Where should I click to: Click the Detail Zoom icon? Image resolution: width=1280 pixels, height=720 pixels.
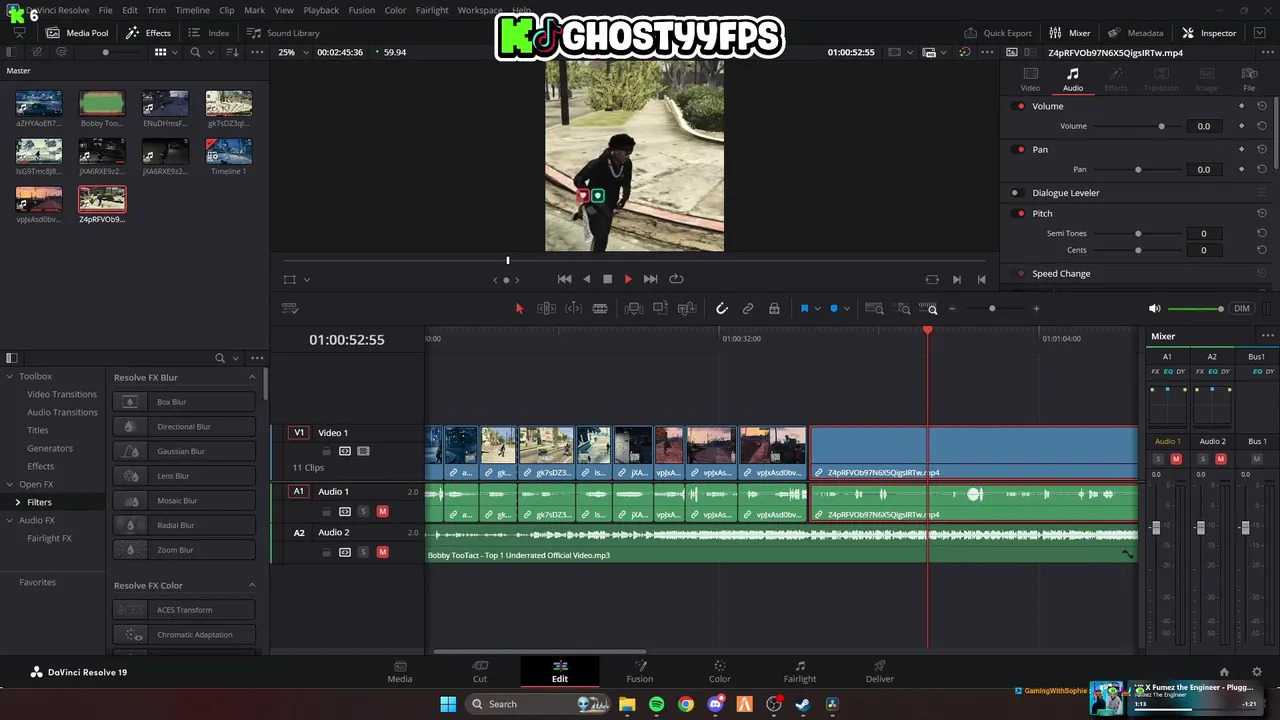tap(902, 309)
